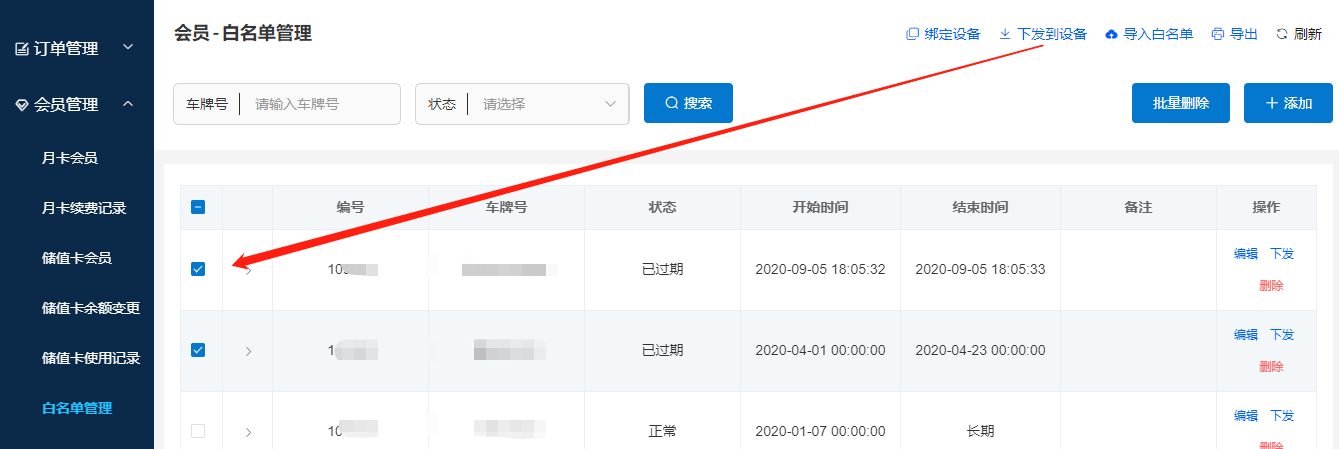Expand the 订单管理 sidebar menu

click(127, 47)
